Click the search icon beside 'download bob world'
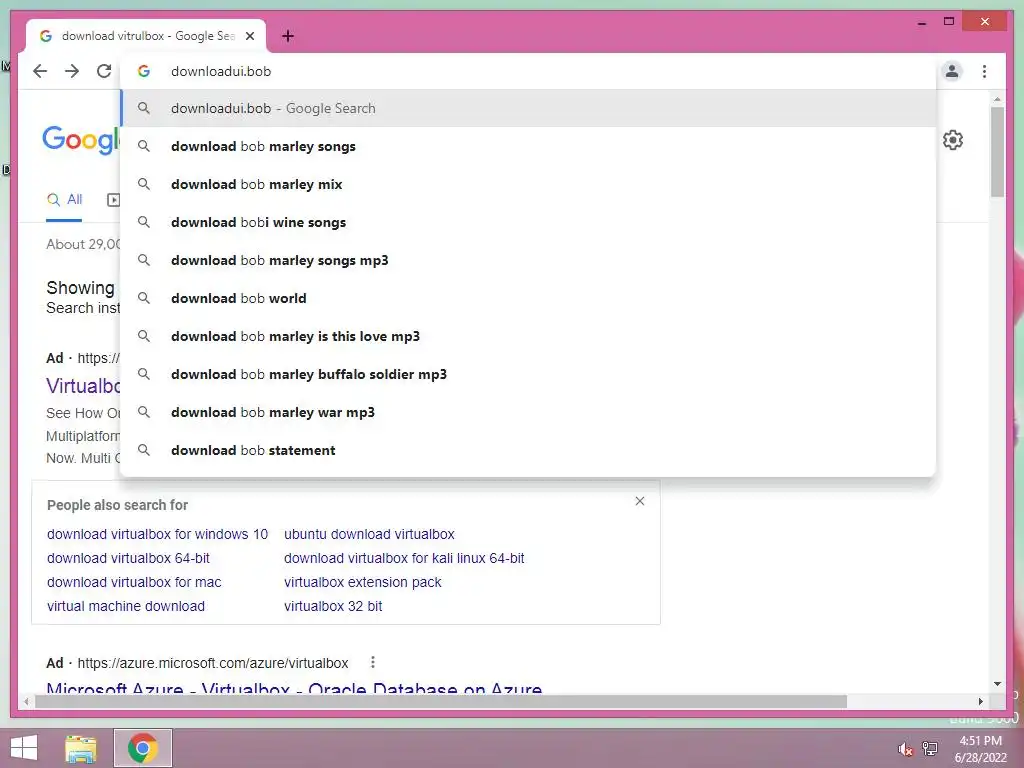The width and height of the screenshot is (1024, 768). (x=144, y=298)
